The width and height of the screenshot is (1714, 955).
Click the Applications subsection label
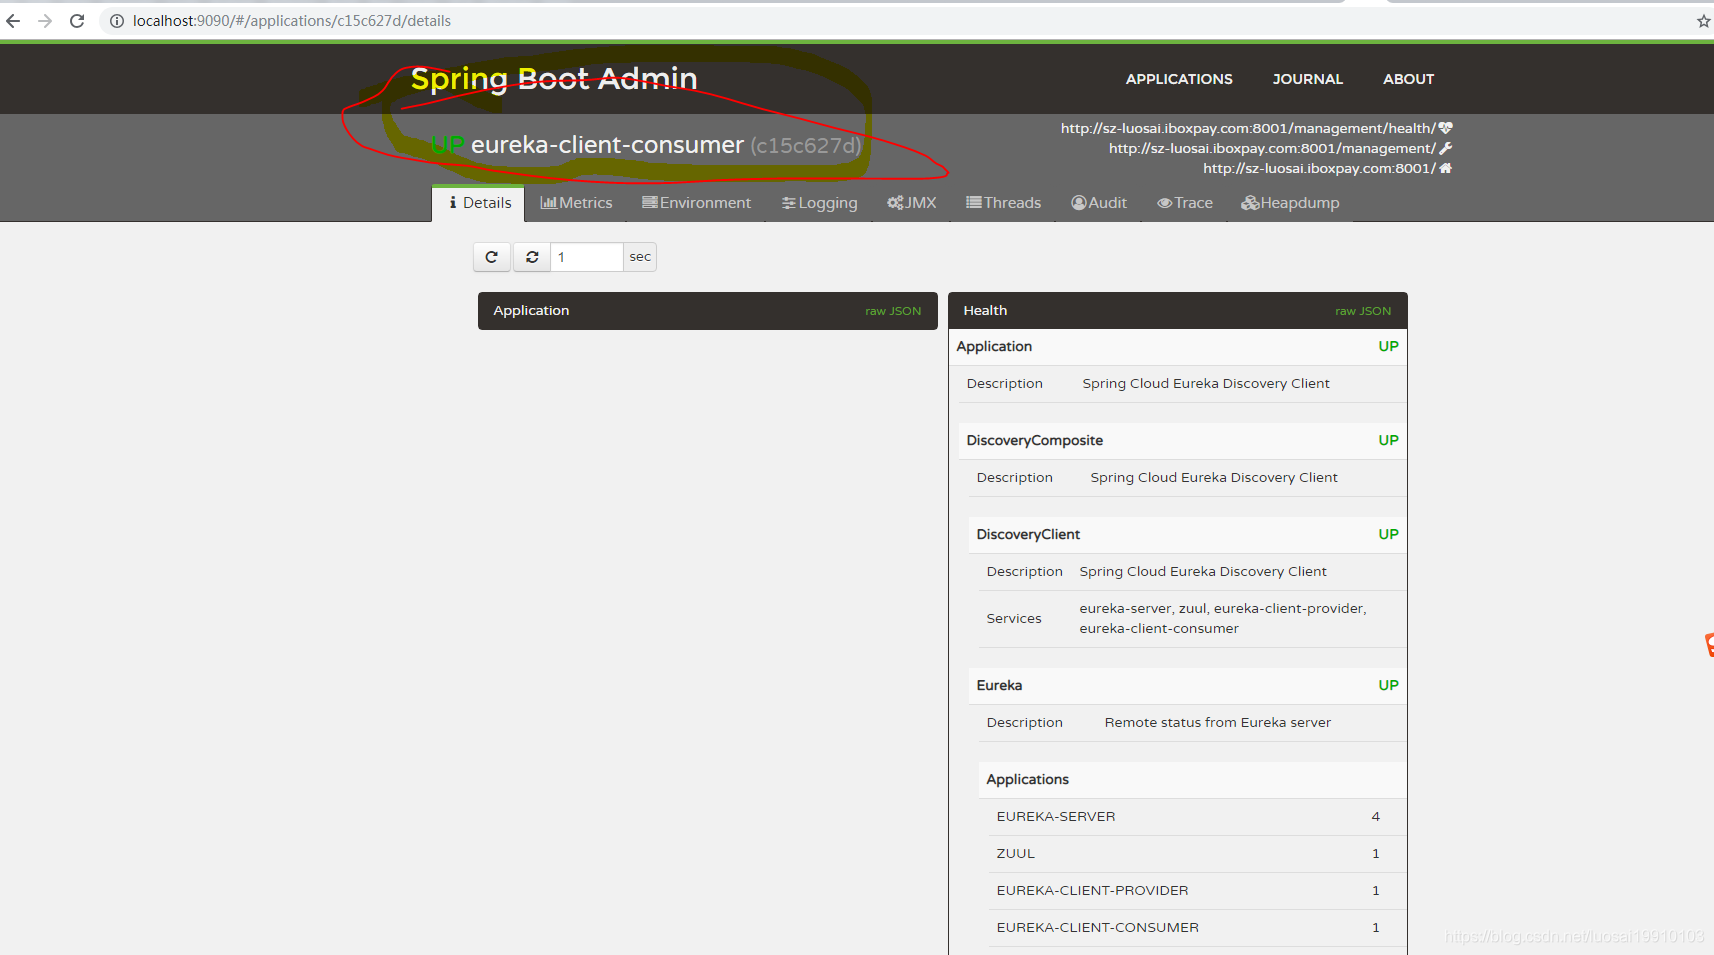tap(1028, 779)
